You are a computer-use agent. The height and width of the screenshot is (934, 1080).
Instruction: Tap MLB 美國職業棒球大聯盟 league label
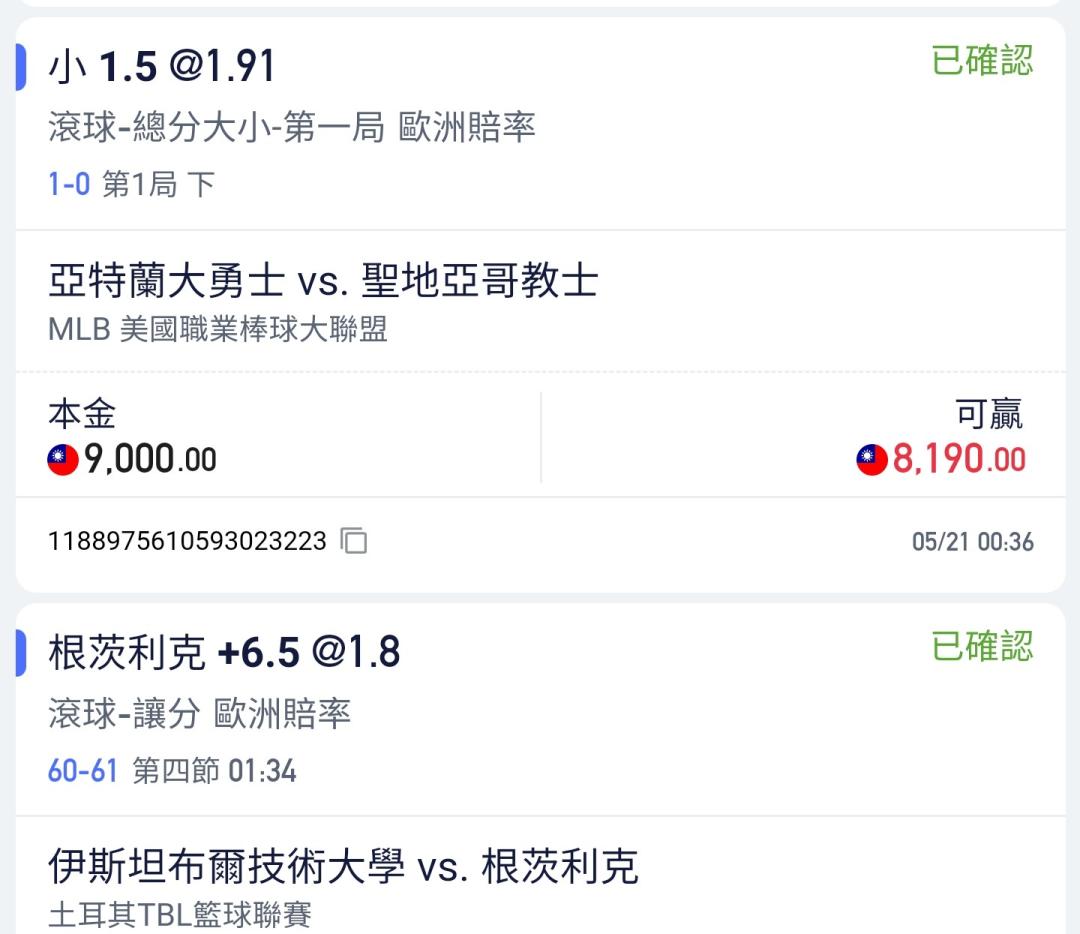point(218,329)
